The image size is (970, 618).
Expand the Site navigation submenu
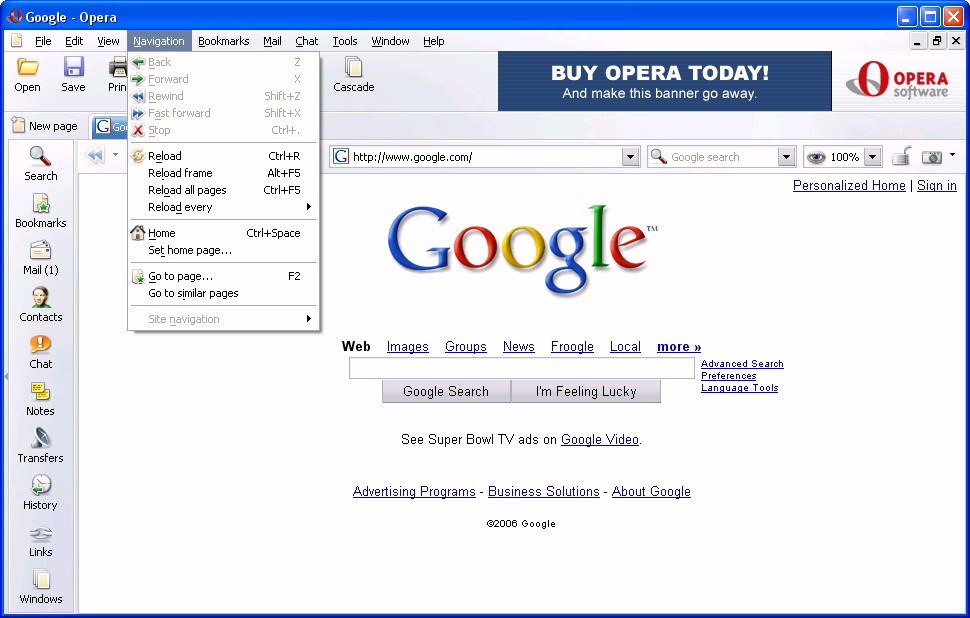[x=223, y=319]
